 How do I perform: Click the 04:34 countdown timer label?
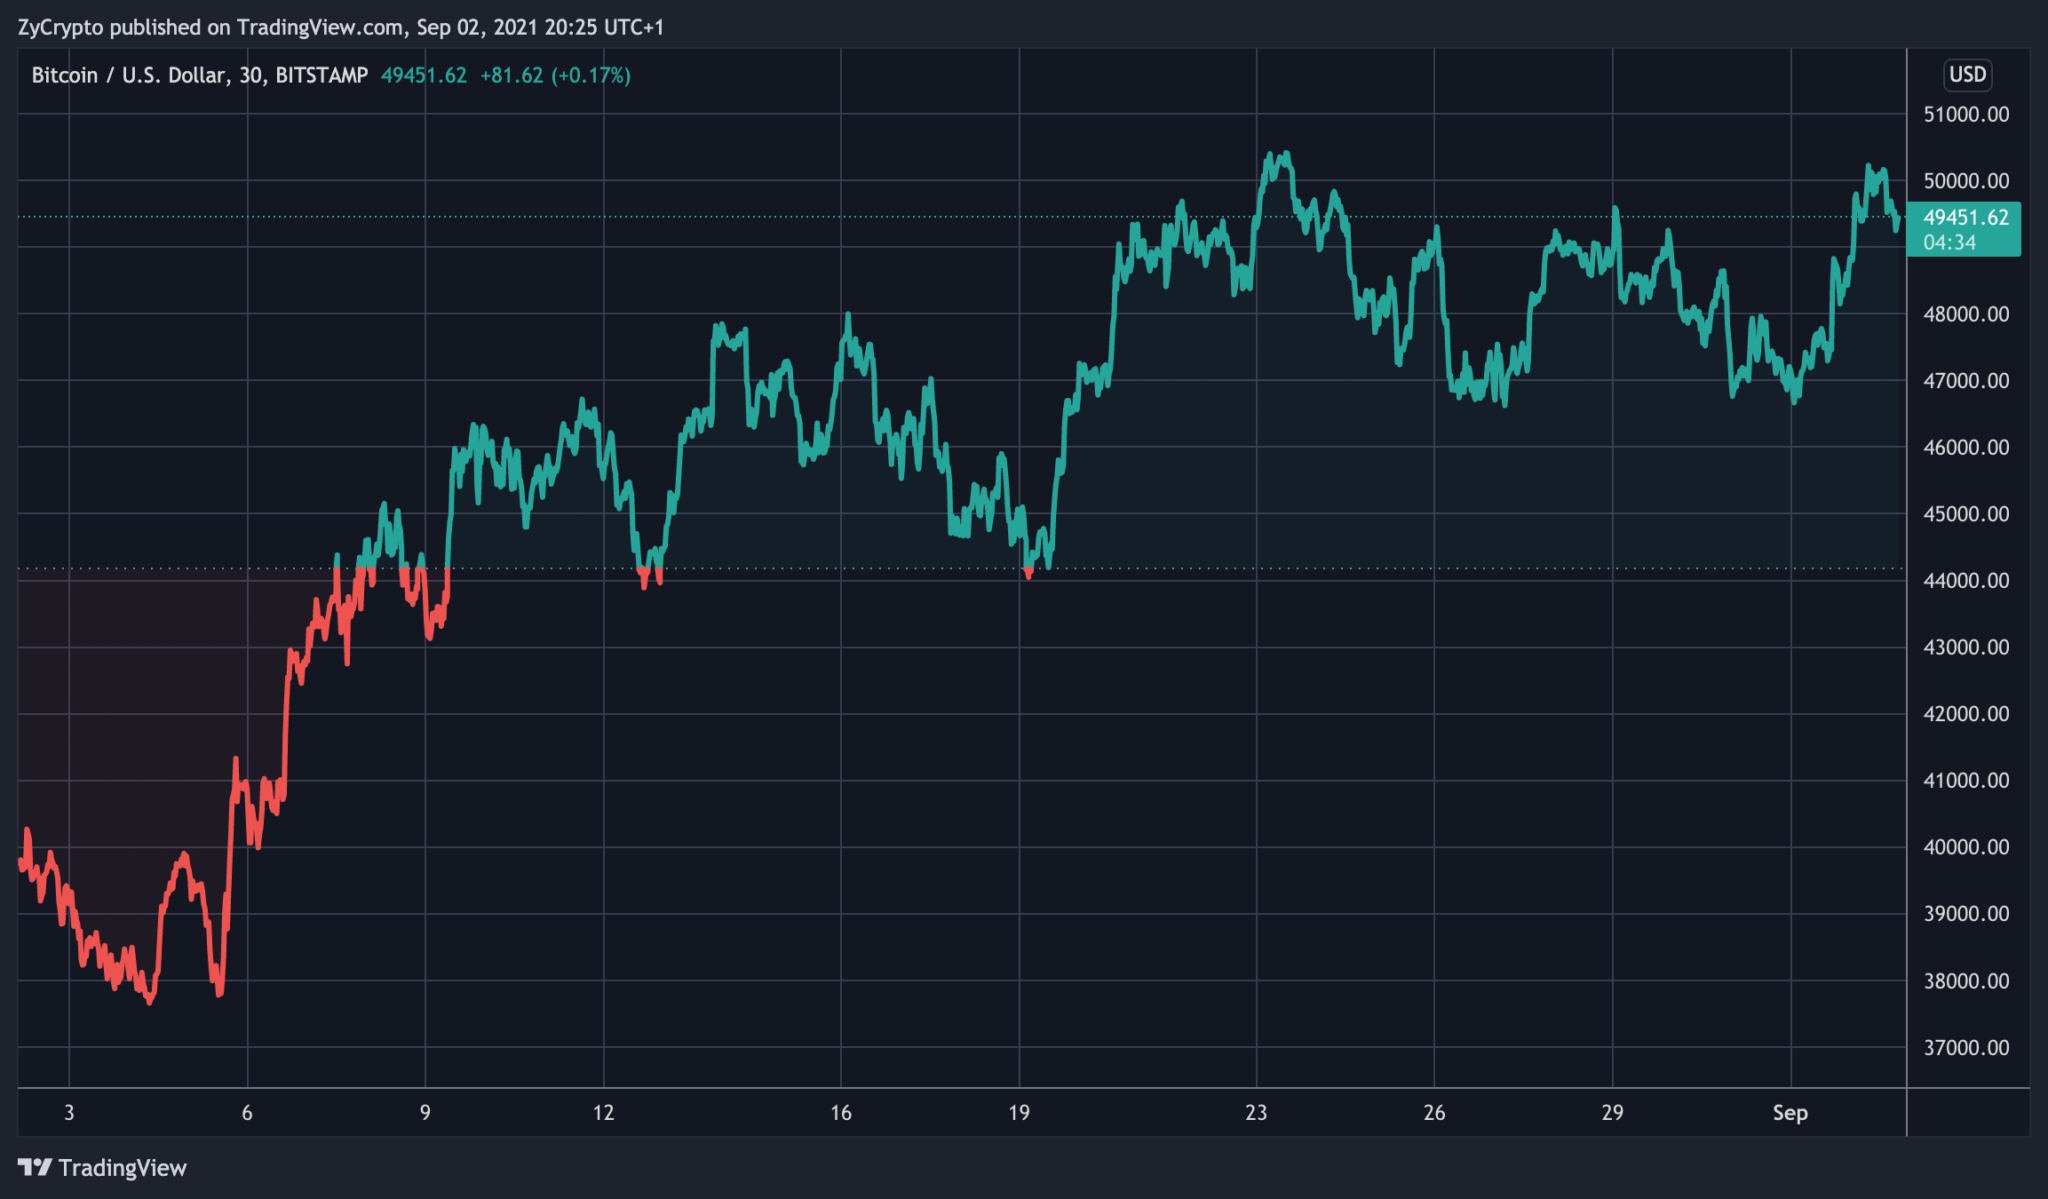(1949, 242)
